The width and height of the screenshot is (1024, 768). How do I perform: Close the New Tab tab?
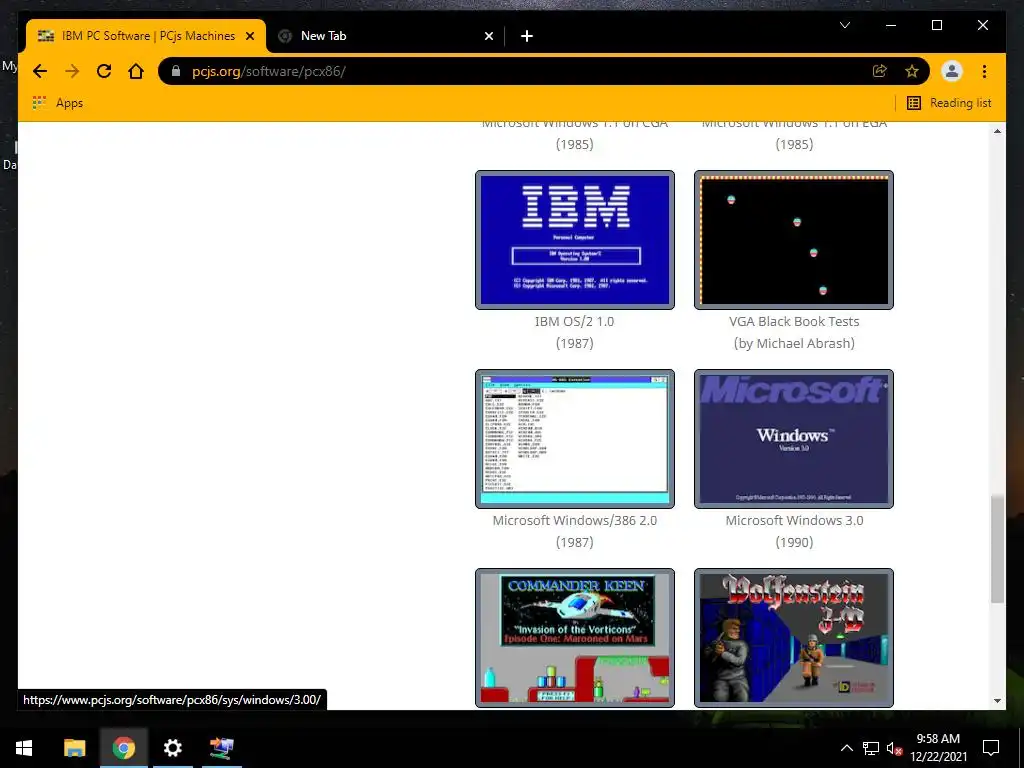pyautogui.click(x=488, y=36)
